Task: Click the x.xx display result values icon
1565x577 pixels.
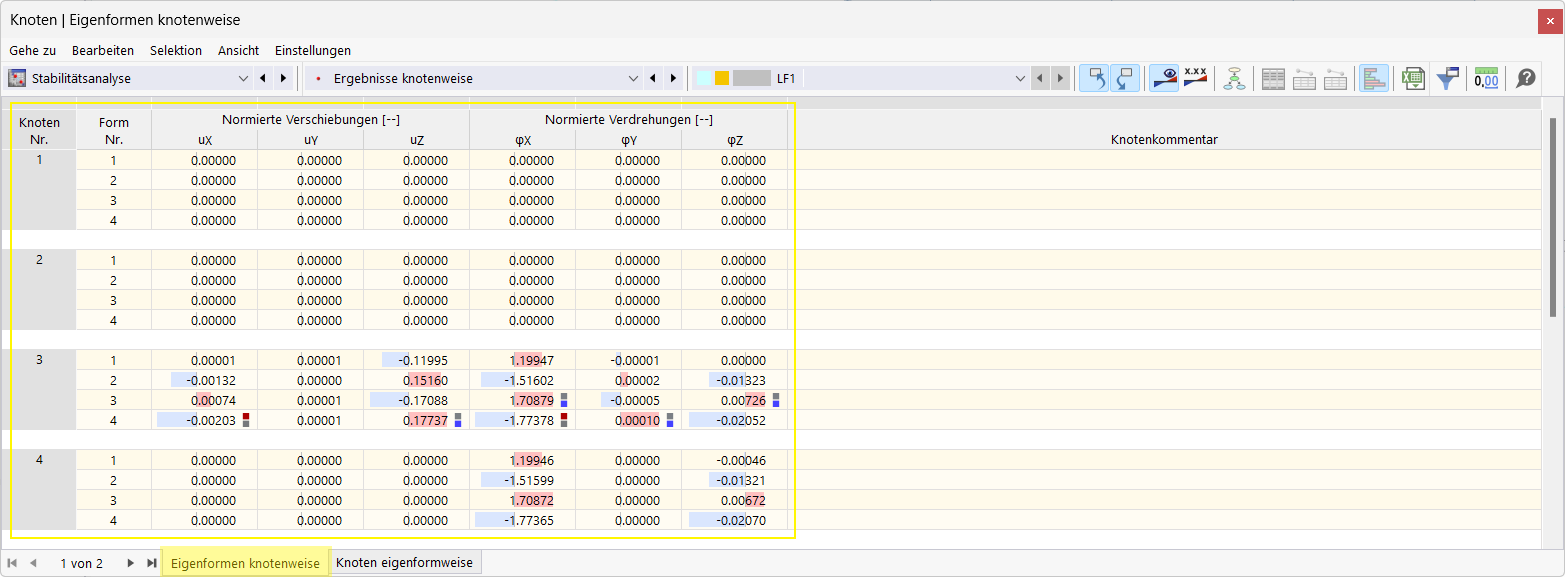Action: [x=1195, y=78]
